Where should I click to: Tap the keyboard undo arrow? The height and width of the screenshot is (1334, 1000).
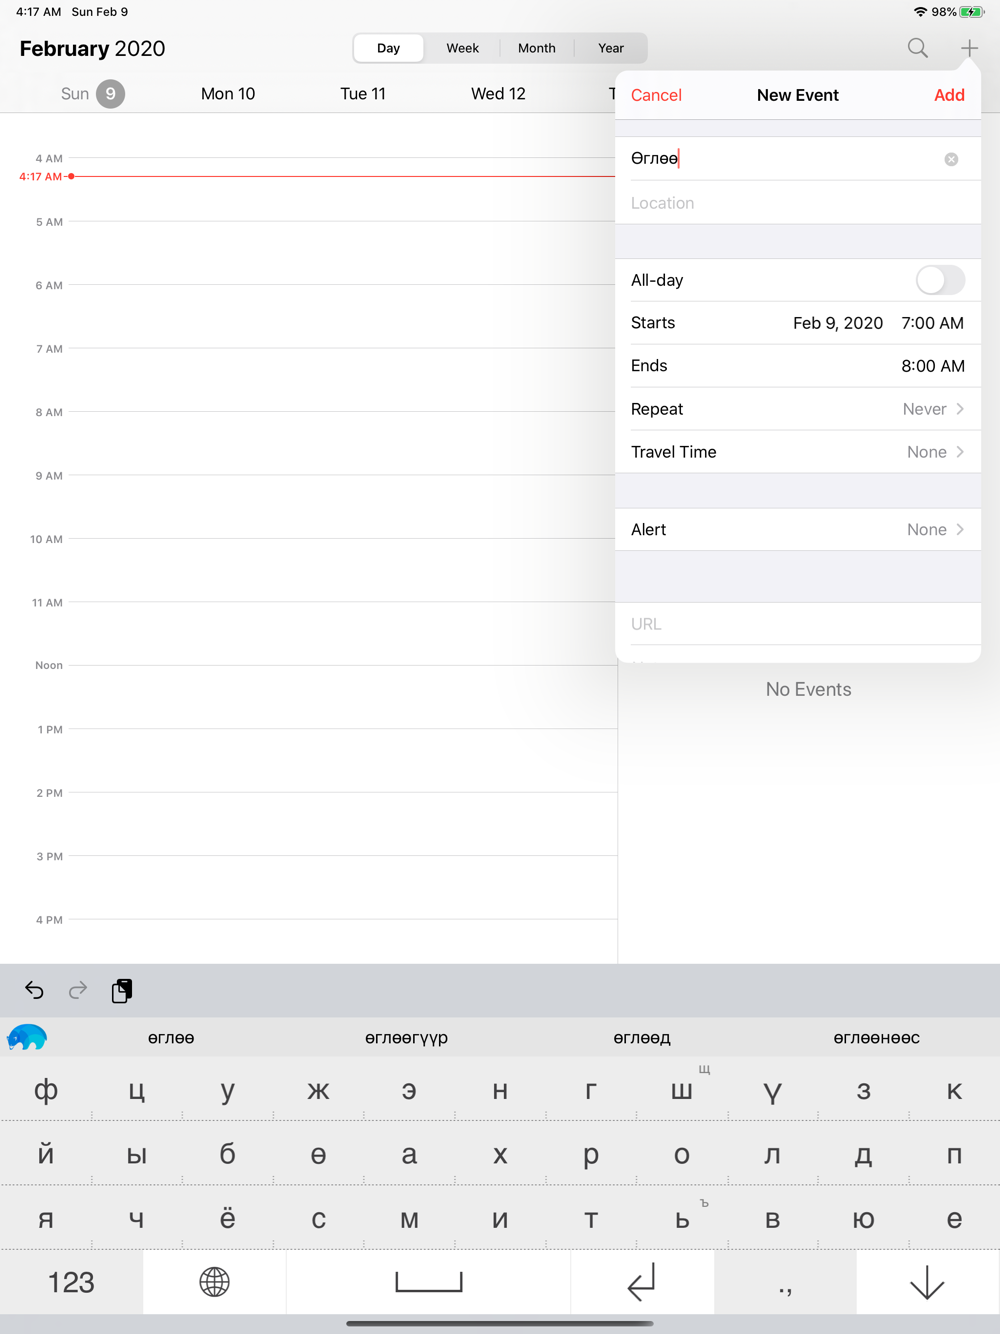click(34, 990)
